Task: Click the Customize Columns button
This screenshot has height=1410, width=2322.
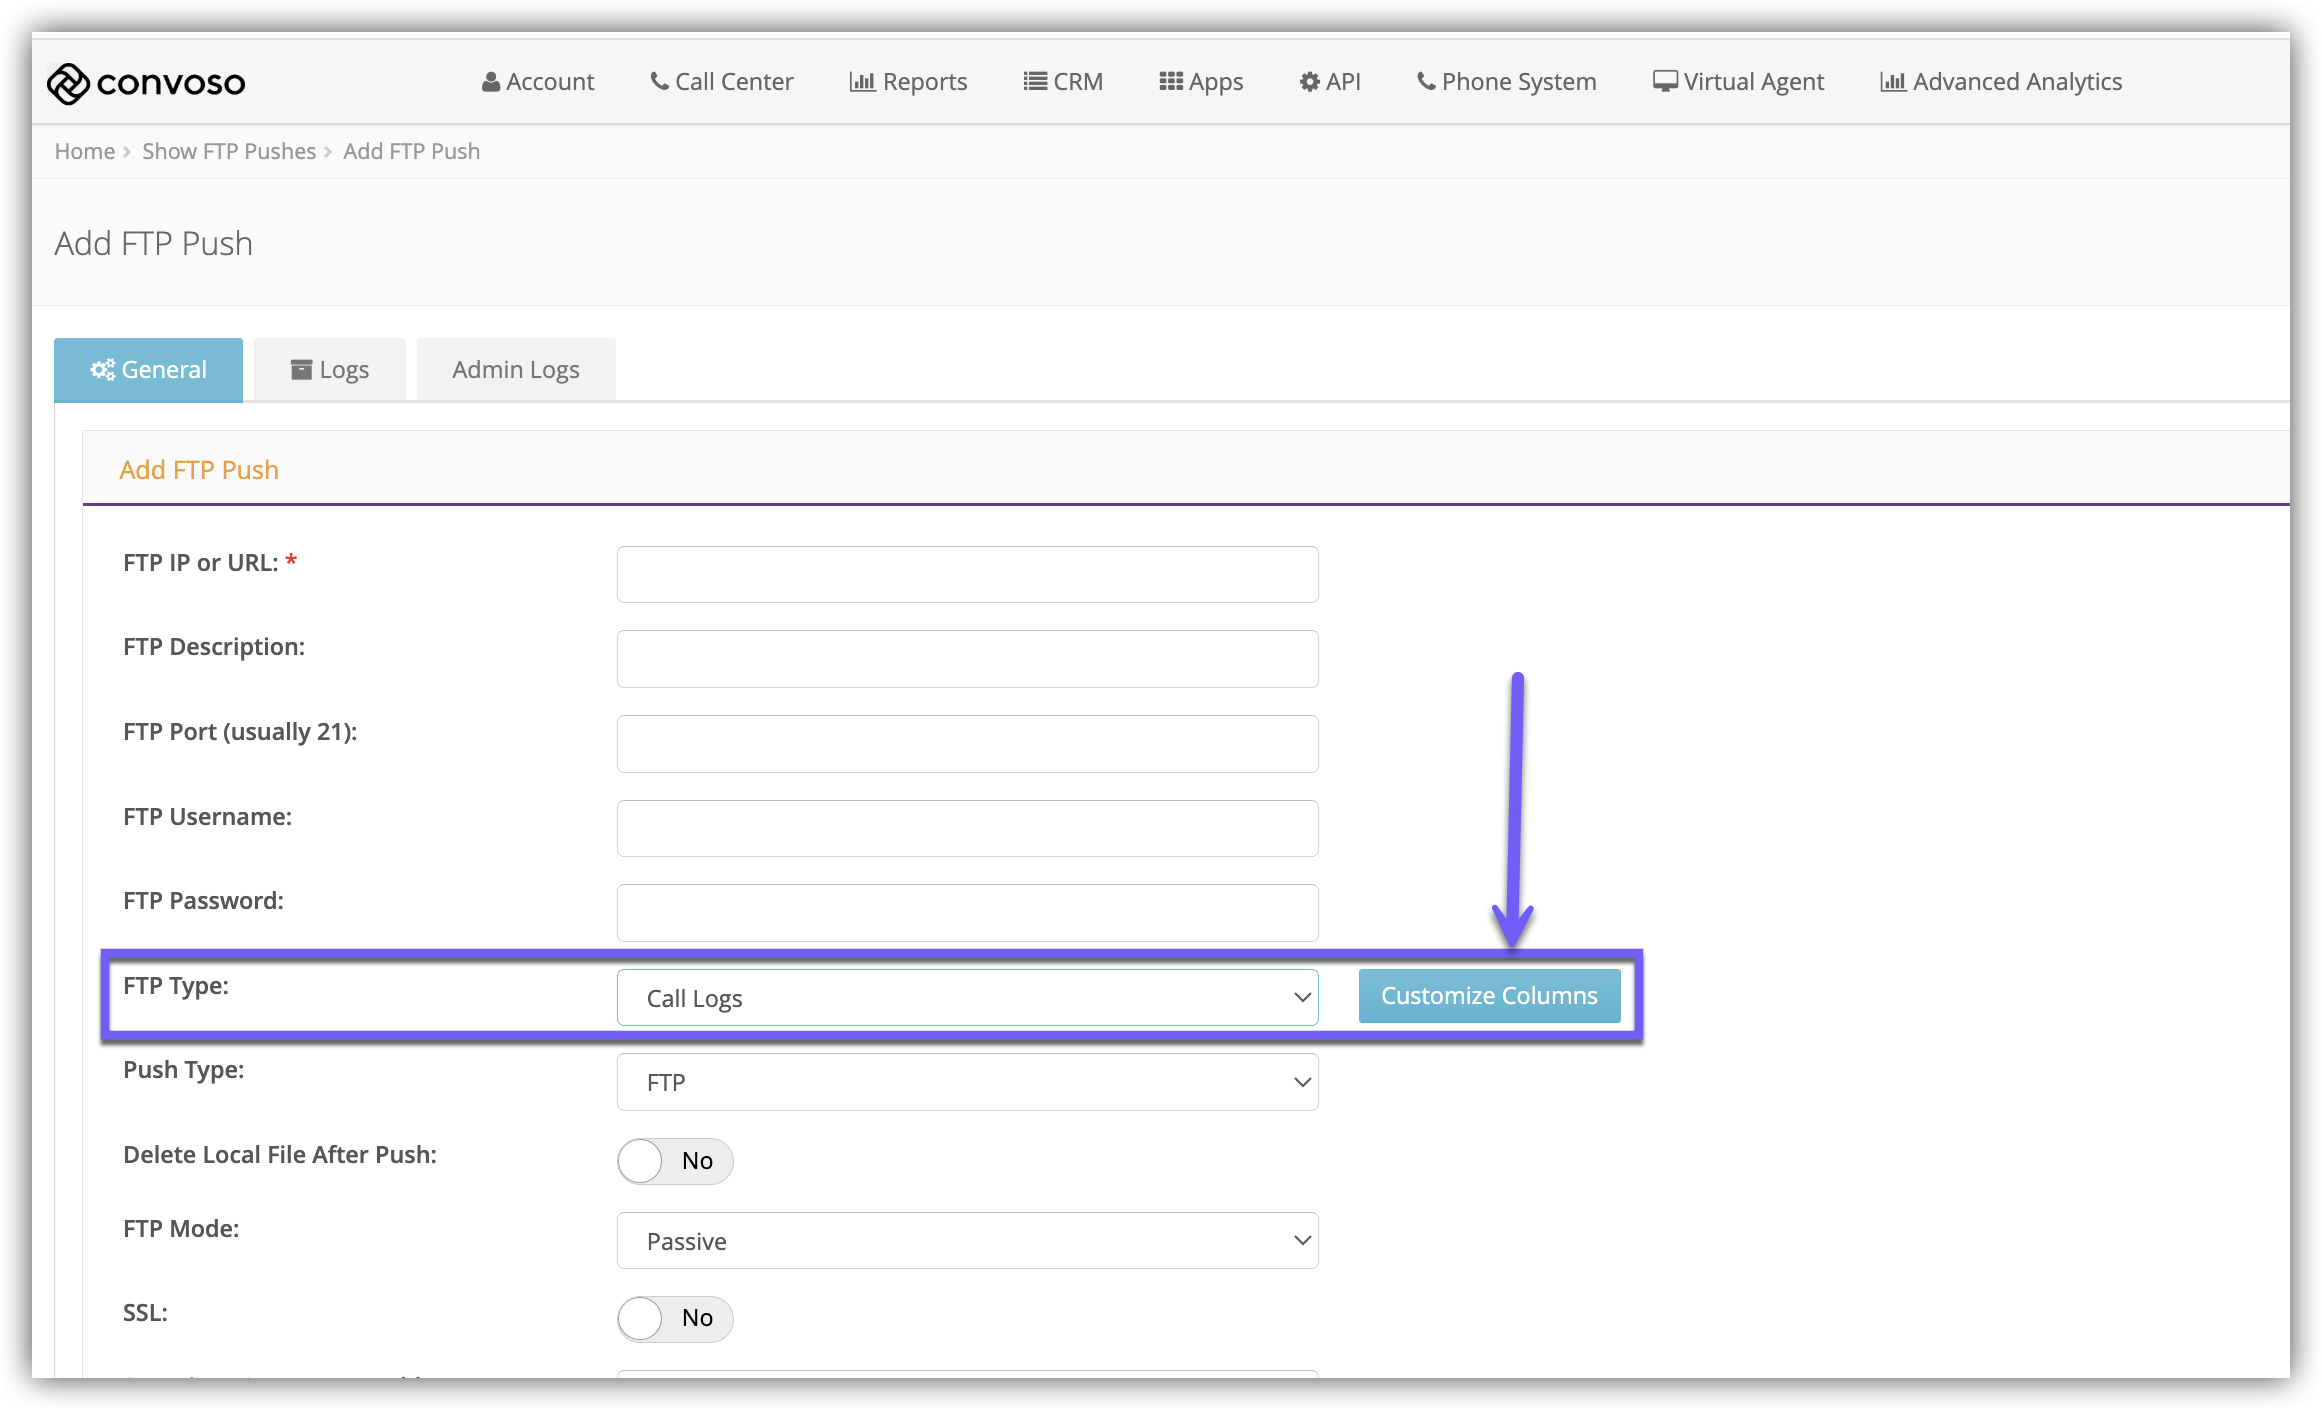Action: [1489, 996]
